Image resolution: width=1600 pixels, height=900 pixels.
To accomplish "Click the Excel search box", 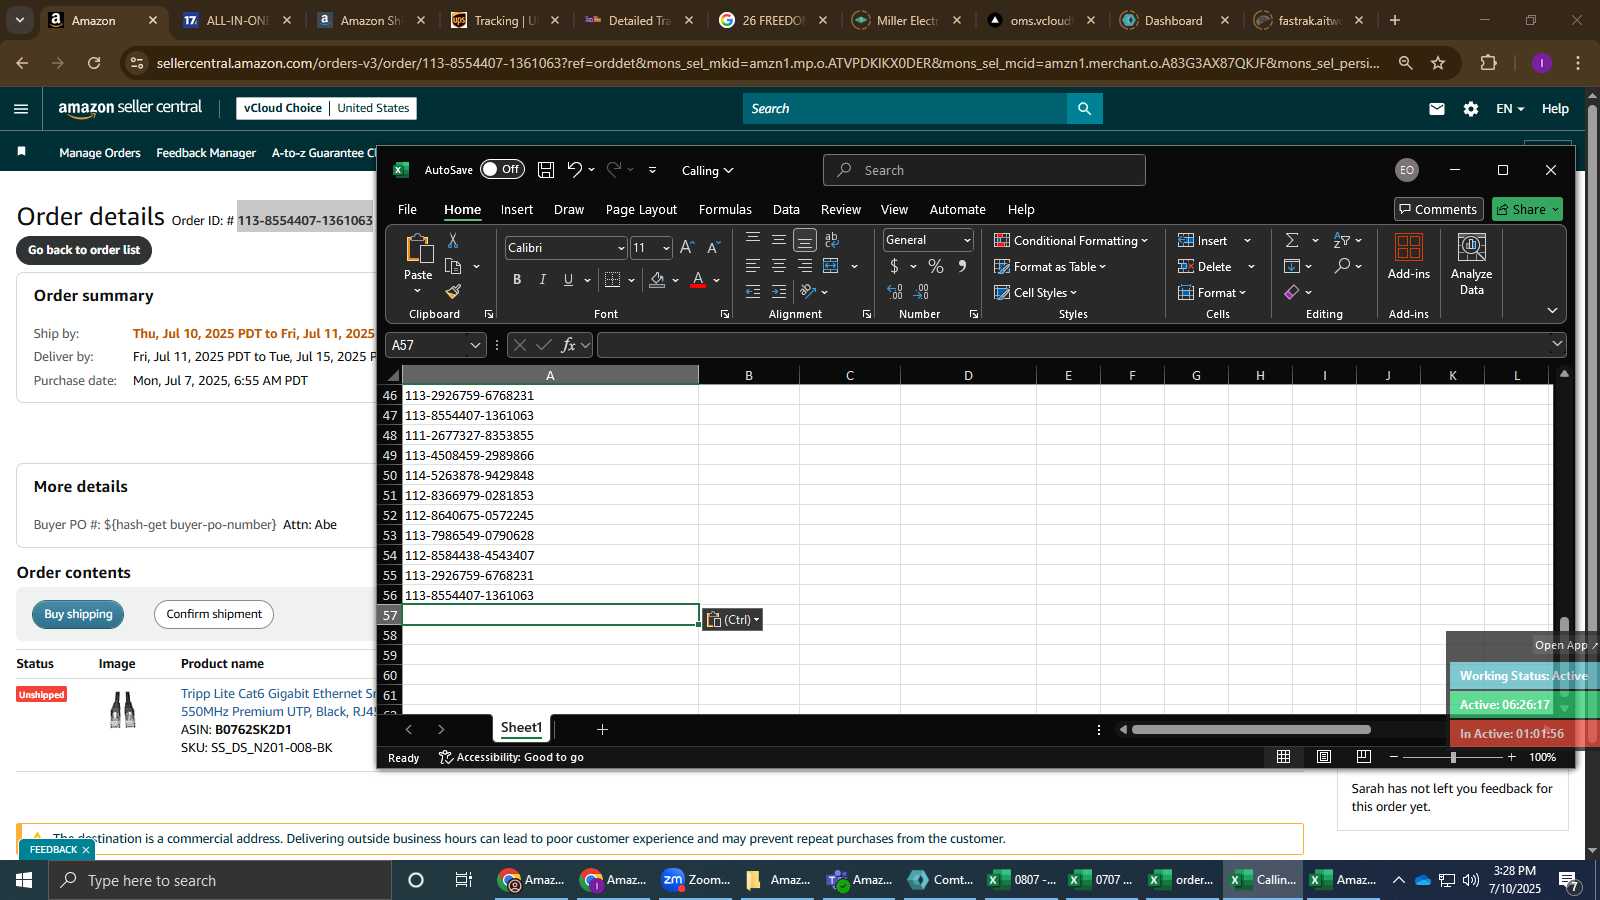I will click(984, 170).
